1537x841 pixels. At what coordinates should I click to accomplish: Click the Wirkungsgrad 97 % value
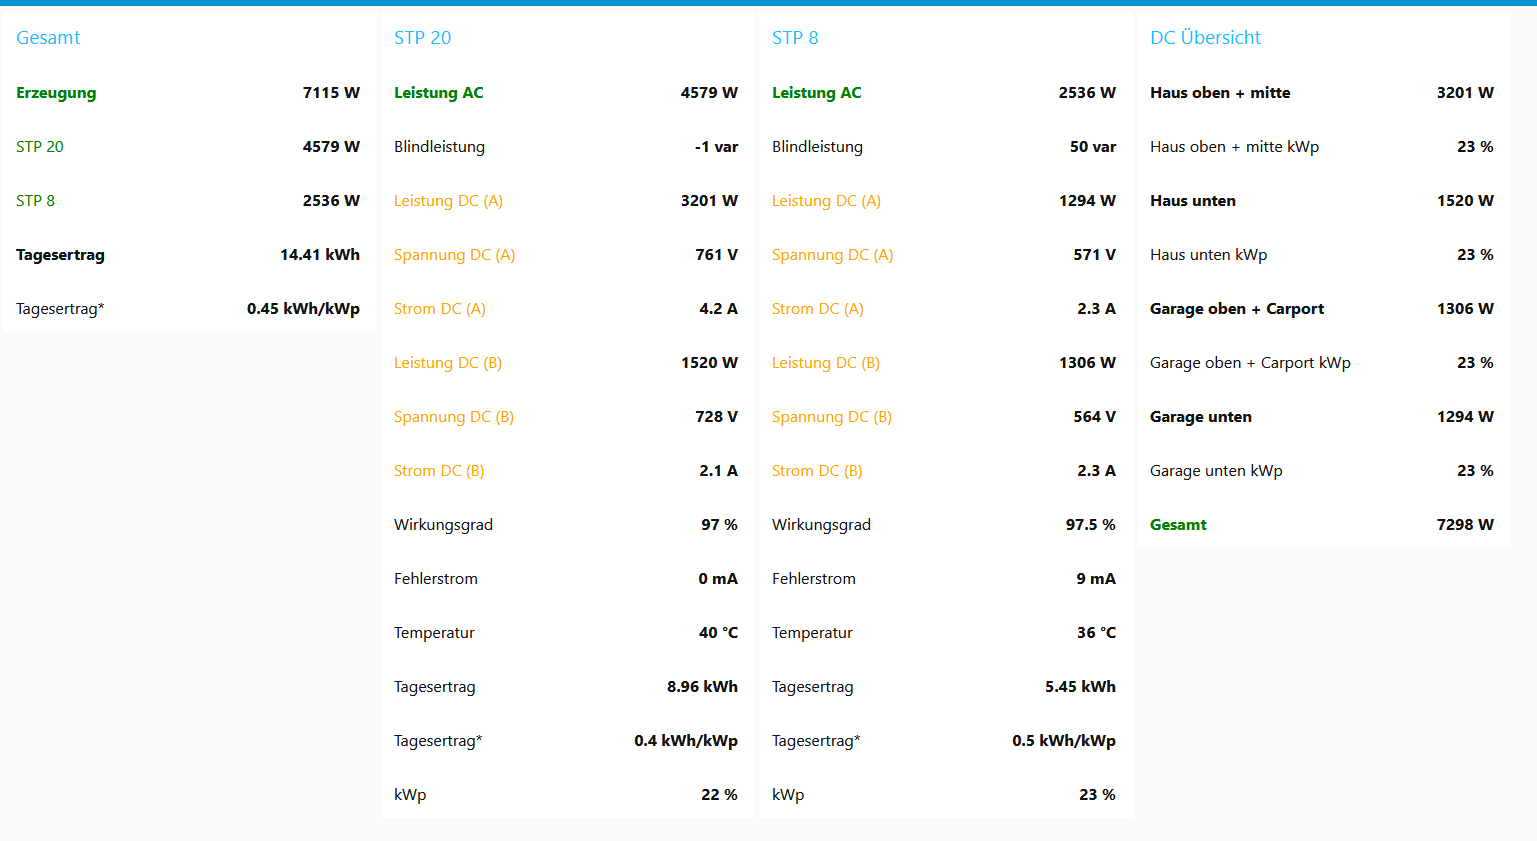[x=719, y=525]
